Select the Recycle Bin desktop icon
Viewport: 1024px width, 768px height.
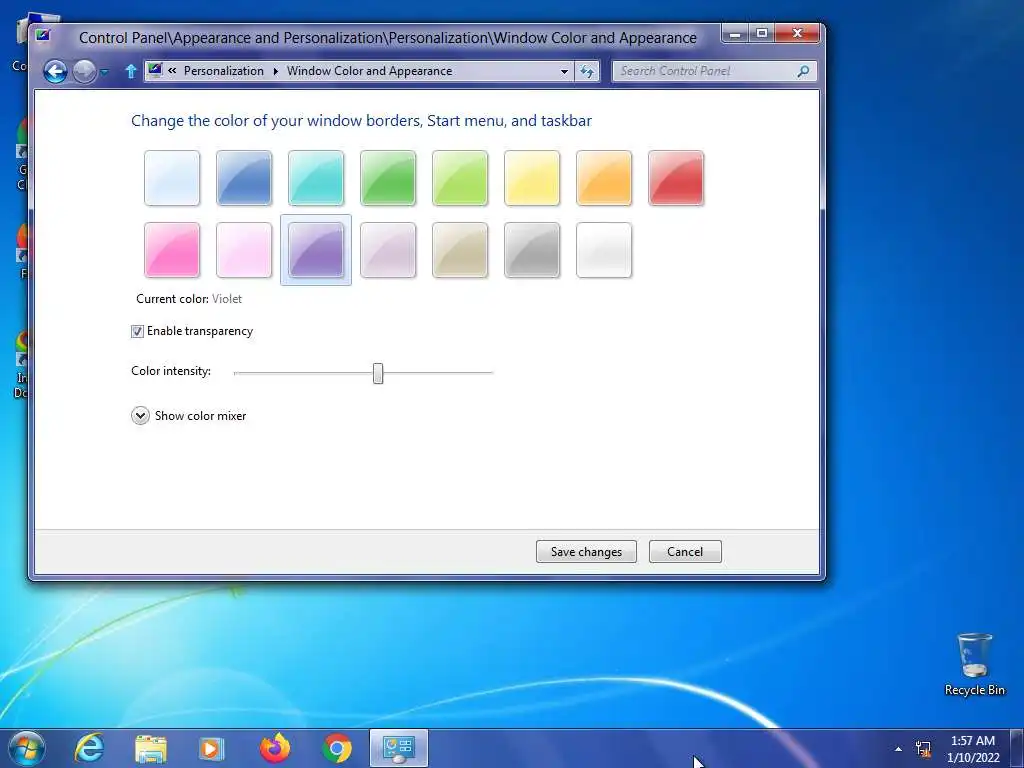pyautogui.click(x=974, y=664)
